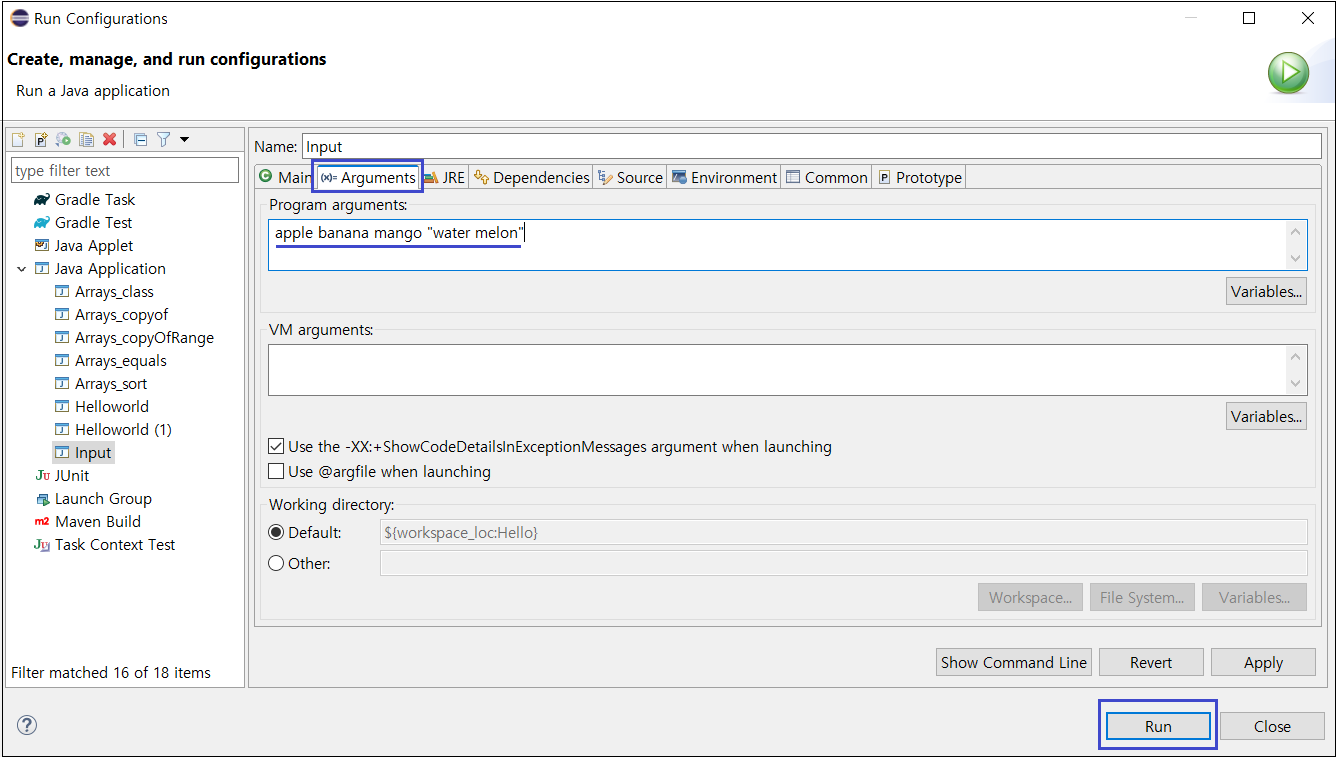Click the Close button
The image size is (1340, 761).
click(1272, 726)
